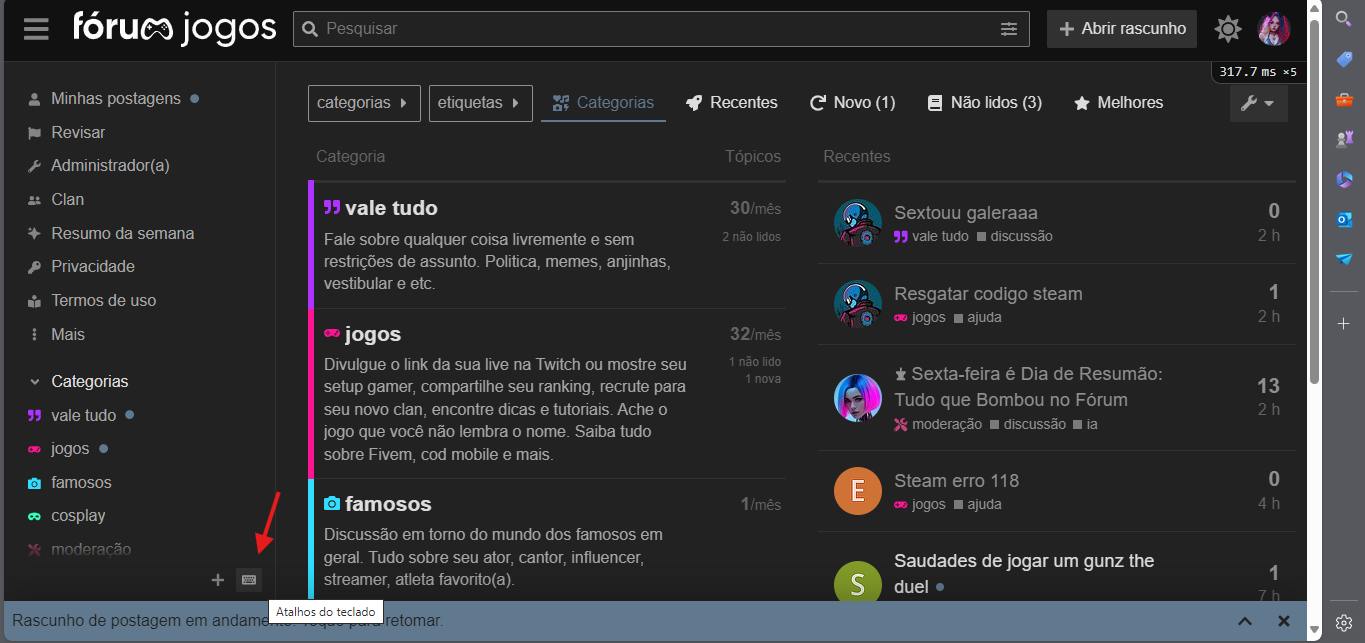Screen dimensions: 1365x643
Task: Open the Resgatar codigo steam topic
Action: (x=988, y=294)
